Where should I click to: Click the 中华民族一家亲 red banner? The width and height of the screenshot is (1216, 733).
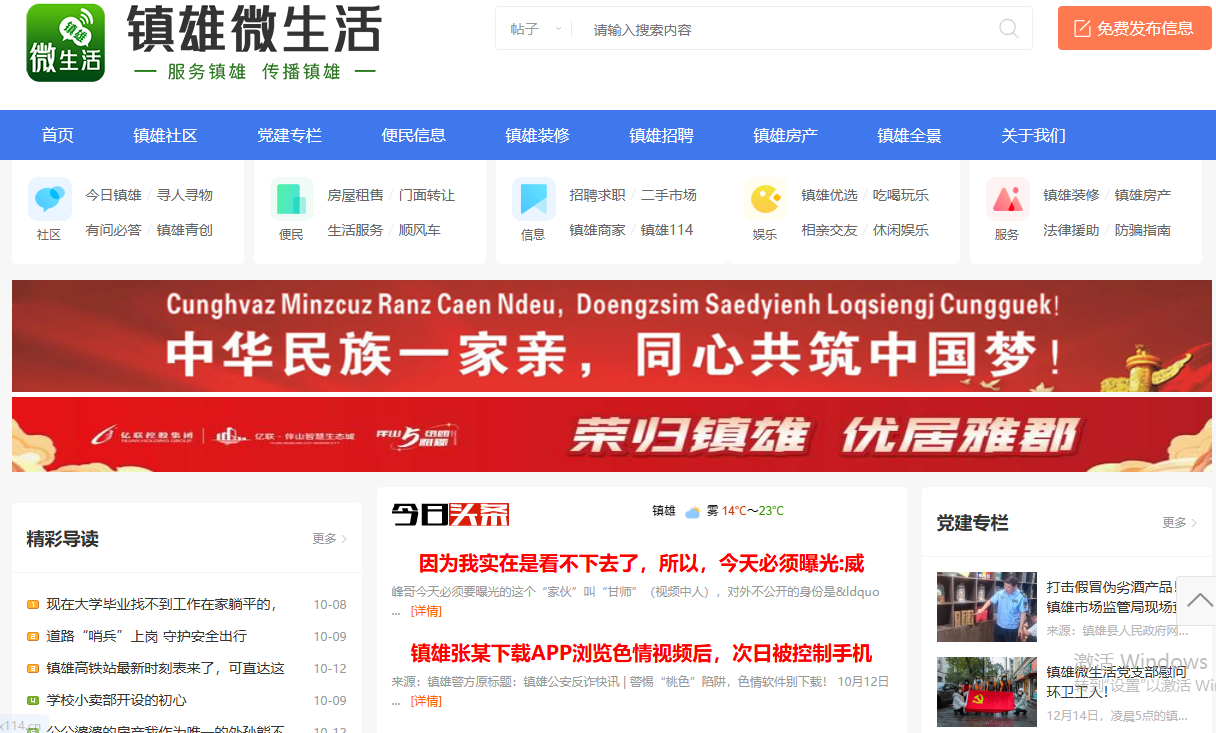tap(610, 336)
